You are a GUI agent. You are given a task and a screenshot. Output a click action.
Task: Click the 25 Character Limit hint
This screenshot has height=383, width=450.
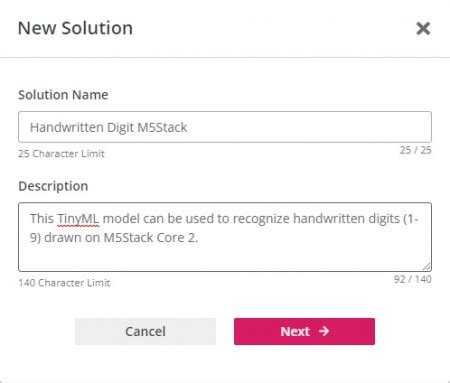61,154
